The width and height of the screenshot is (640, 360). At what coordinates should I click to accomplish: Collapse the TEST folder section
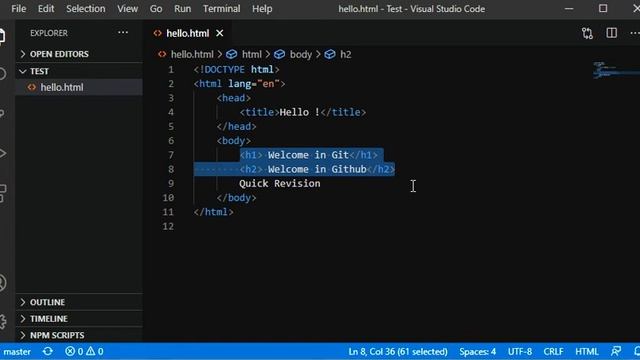tap(79, 71)
